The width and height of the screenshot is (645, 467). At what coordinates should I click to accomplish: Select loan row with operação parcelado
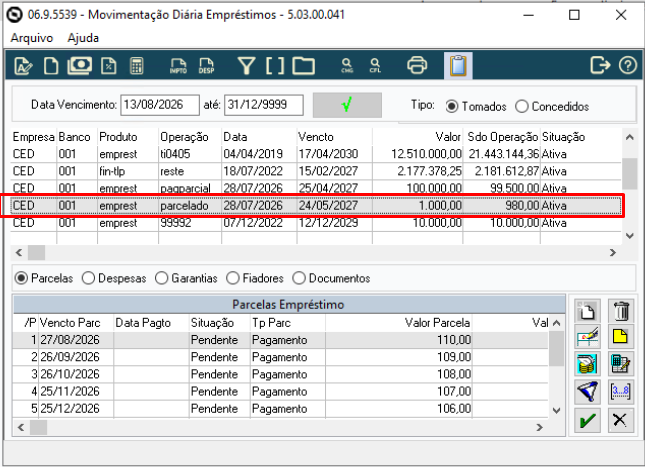coord(316,205)
